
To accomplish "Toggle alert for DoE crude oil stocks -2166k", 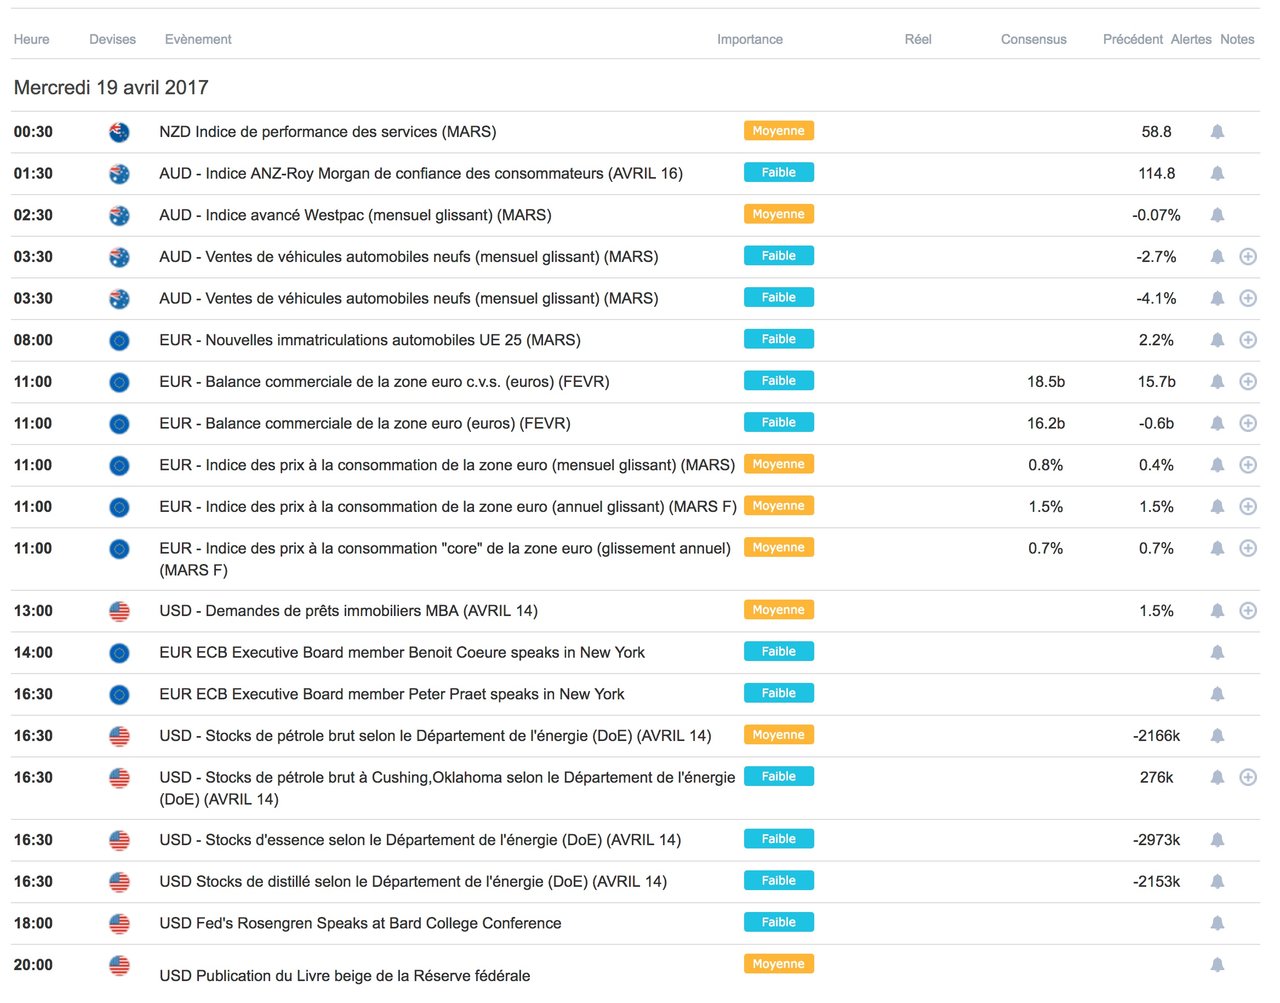I will click(1217, 736).
